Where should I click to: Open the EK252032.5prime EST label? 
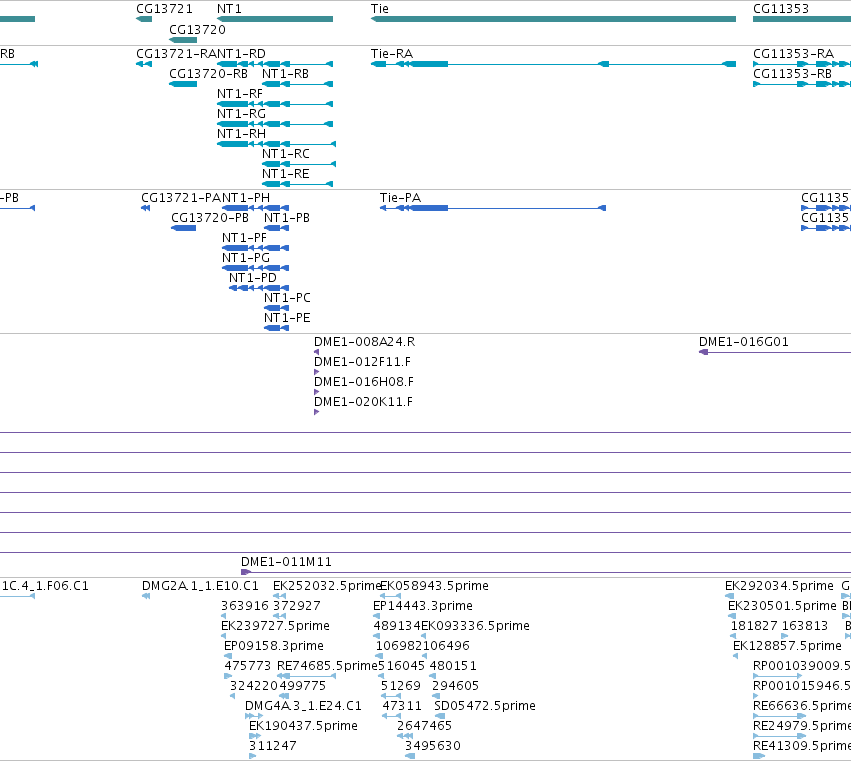point(327,586)
